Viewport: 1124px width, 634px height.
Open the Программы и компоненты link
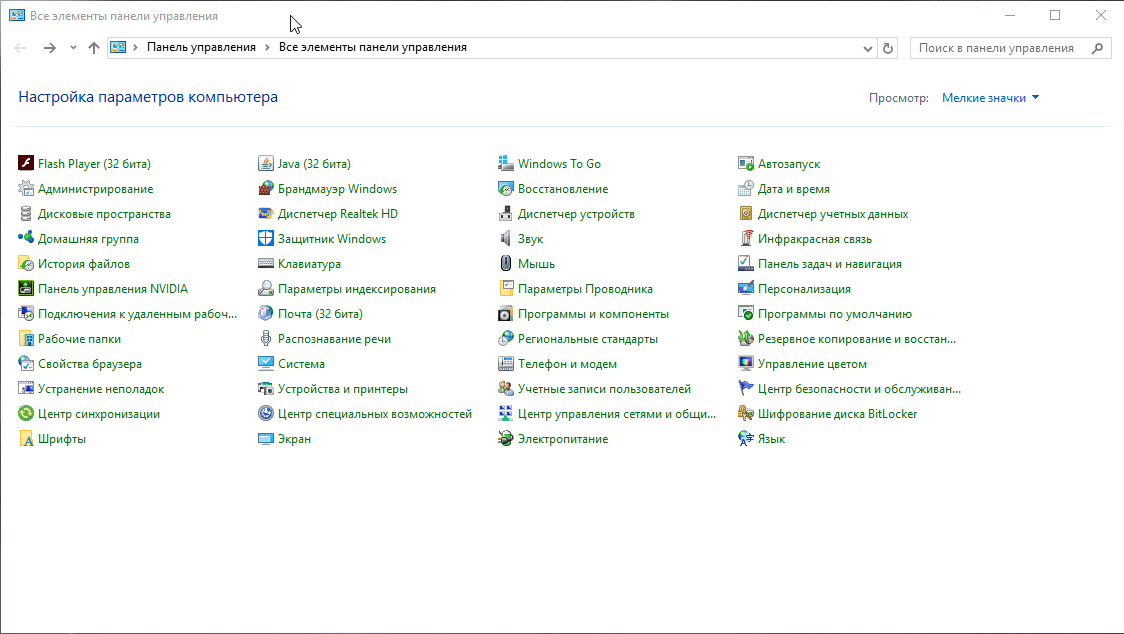click(594, 313)
